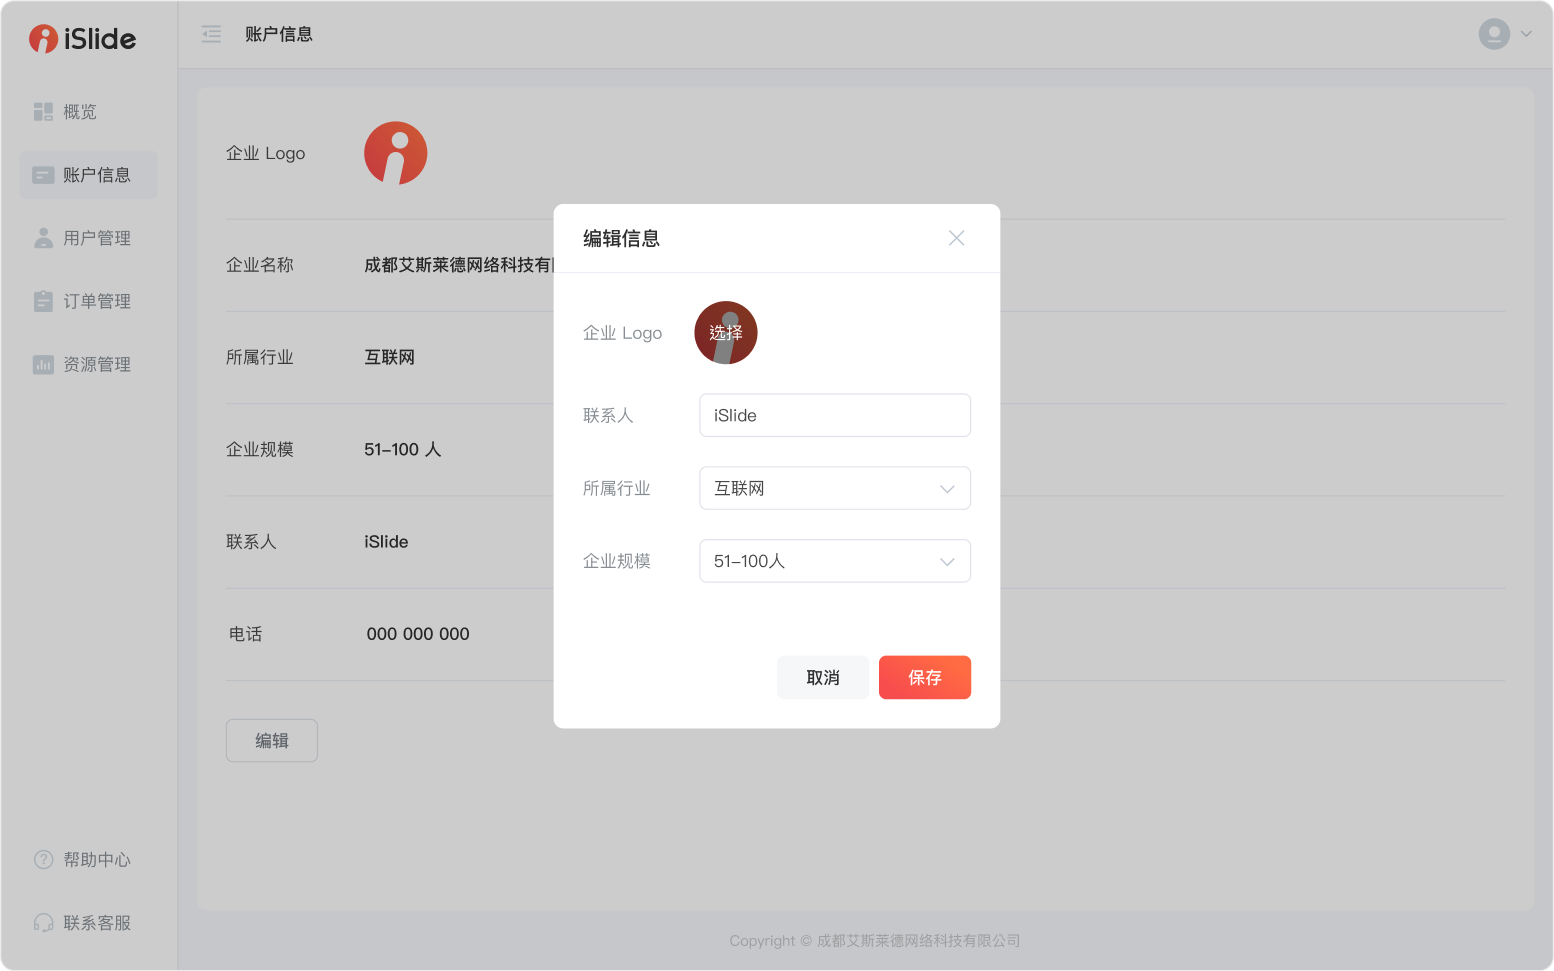Click the iSlide logo in sidebar
1554x971 pixels.
tap(82, 39)
